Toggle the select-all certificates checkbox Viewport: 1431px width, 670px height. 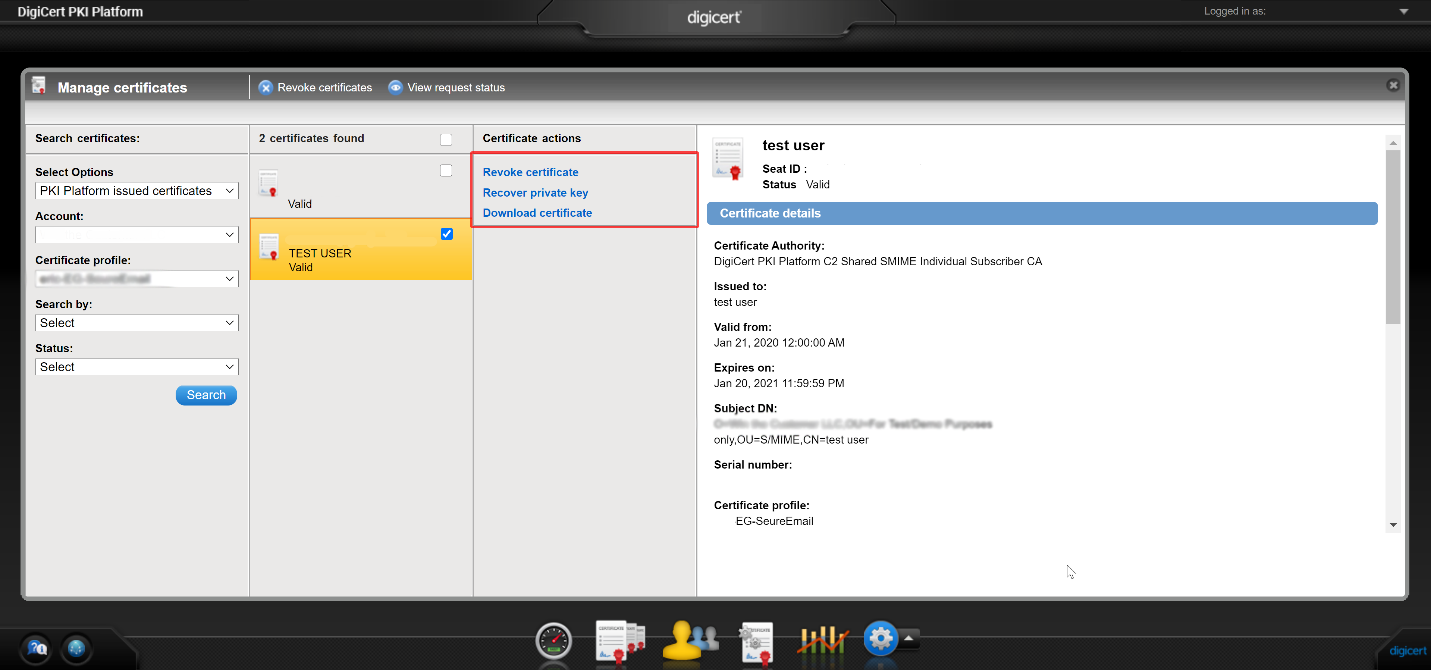(446, 139)
